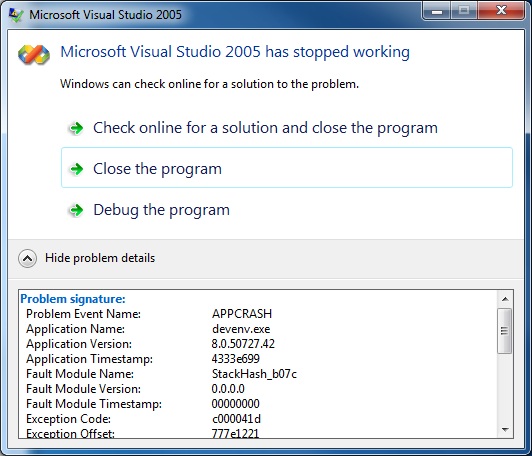Click the 'has stopped working' heading
The height and width of the screenshot is (456, 532).
235,52
